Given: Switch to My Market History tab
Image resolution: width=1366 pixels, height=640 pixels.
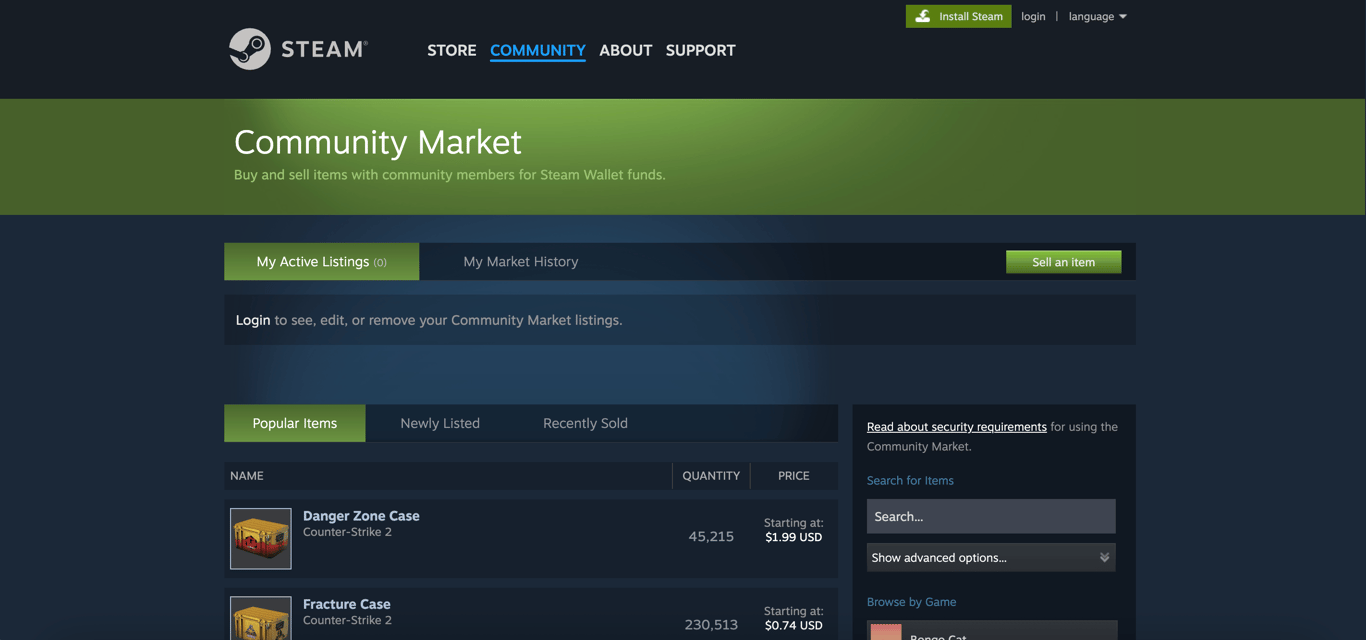Looking at the screenshot, I should (521, 261).
